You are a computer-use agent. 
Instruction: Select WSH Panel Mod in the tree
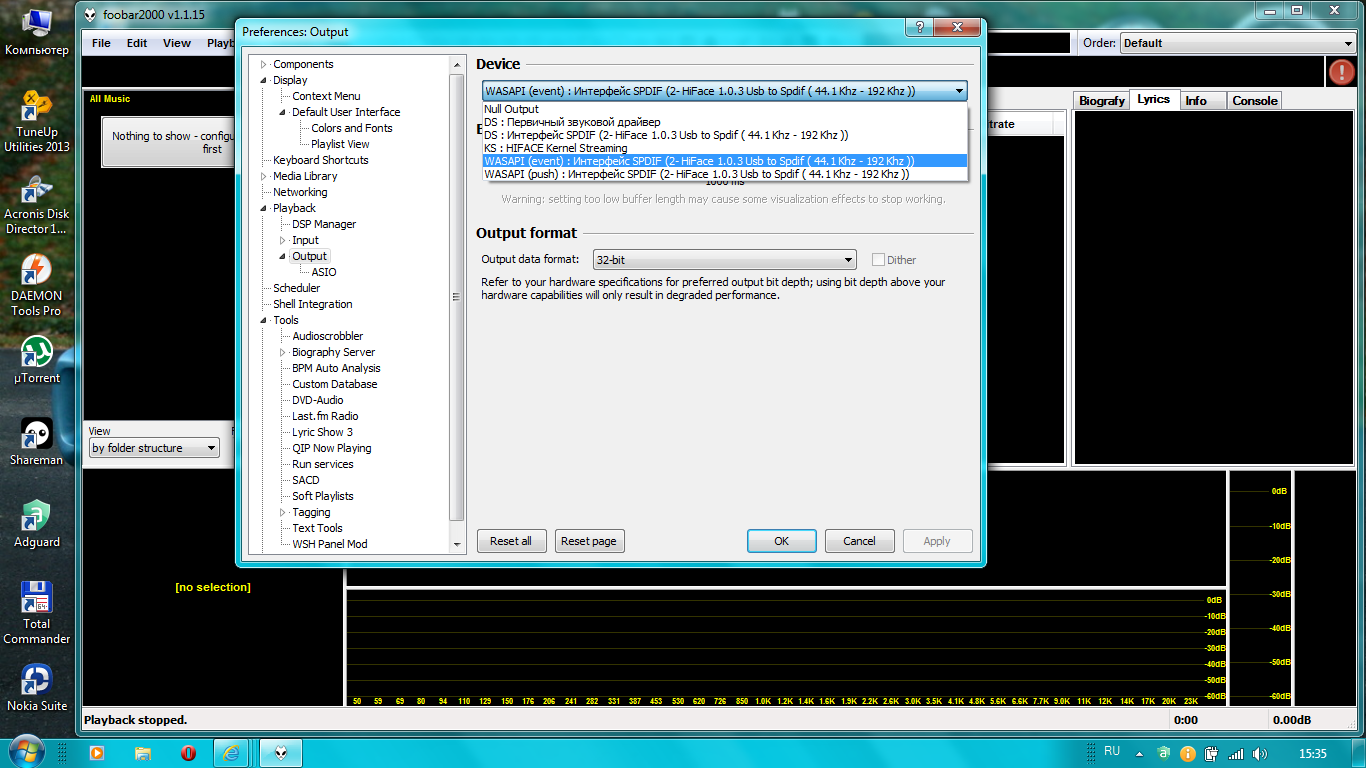[330, 544]
